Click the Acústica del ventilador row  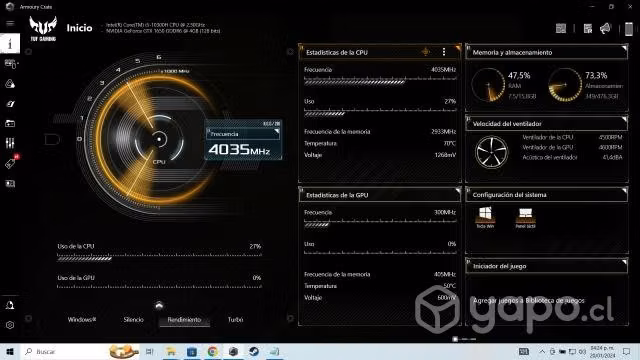click(x=572, y=157)
